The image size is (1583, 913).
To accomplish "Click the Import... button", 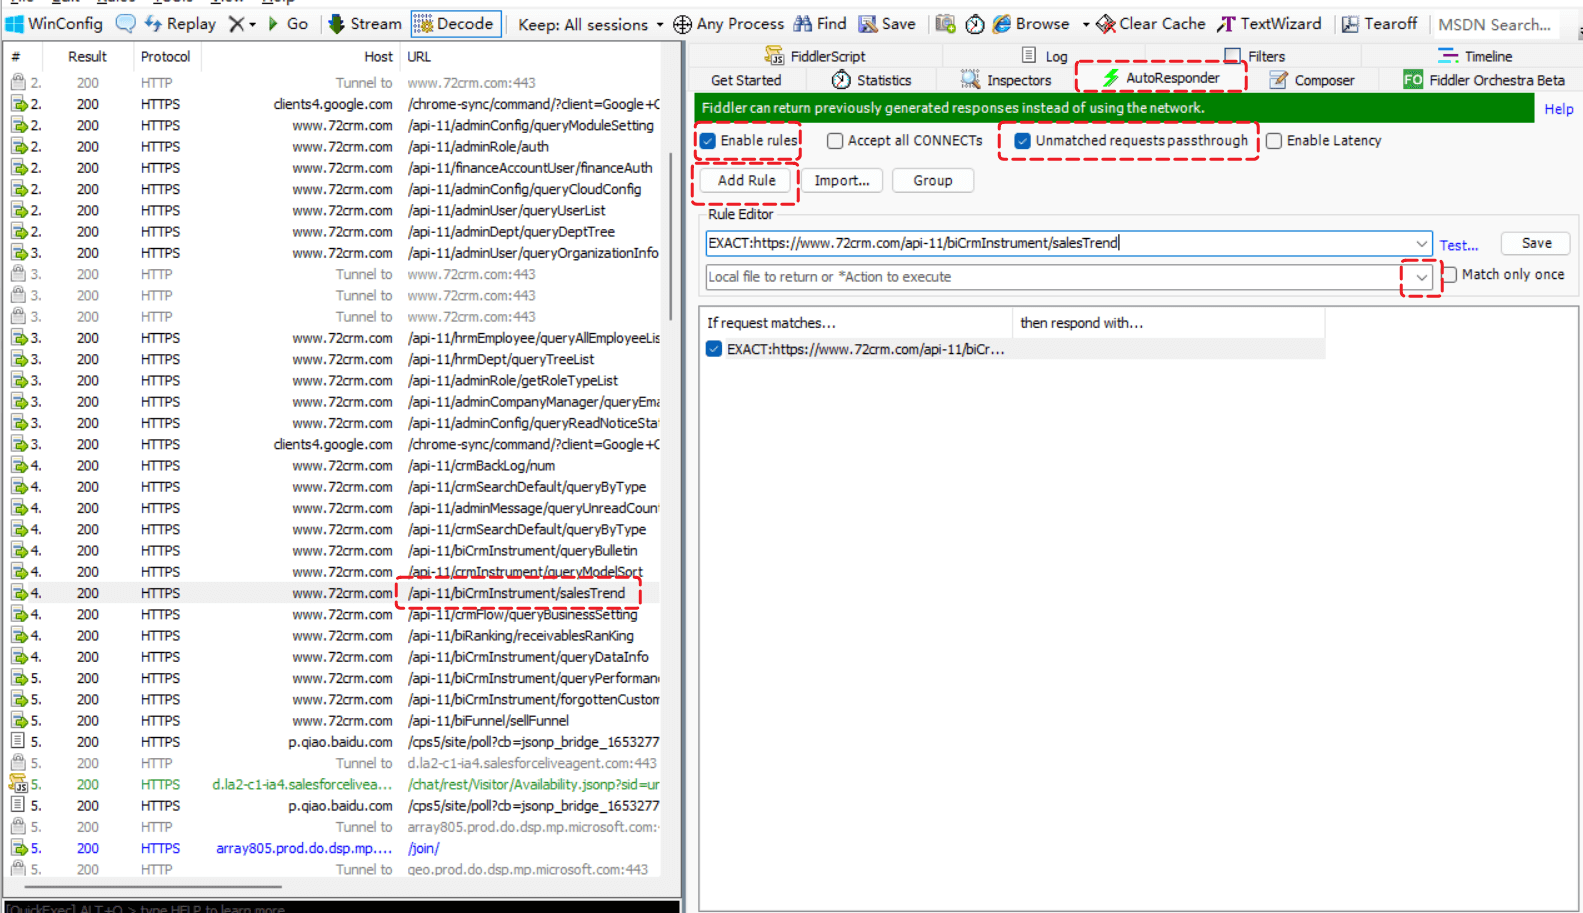I will point(841,180).
